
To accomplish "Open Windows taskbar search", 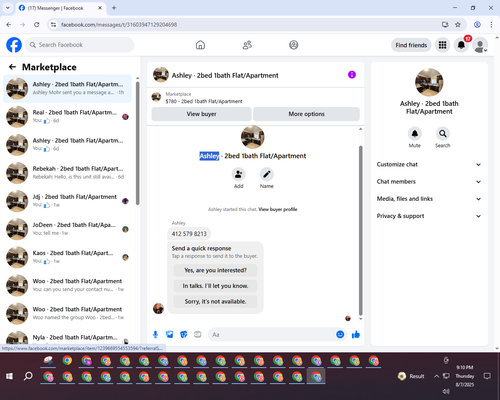I will (28, 376).
